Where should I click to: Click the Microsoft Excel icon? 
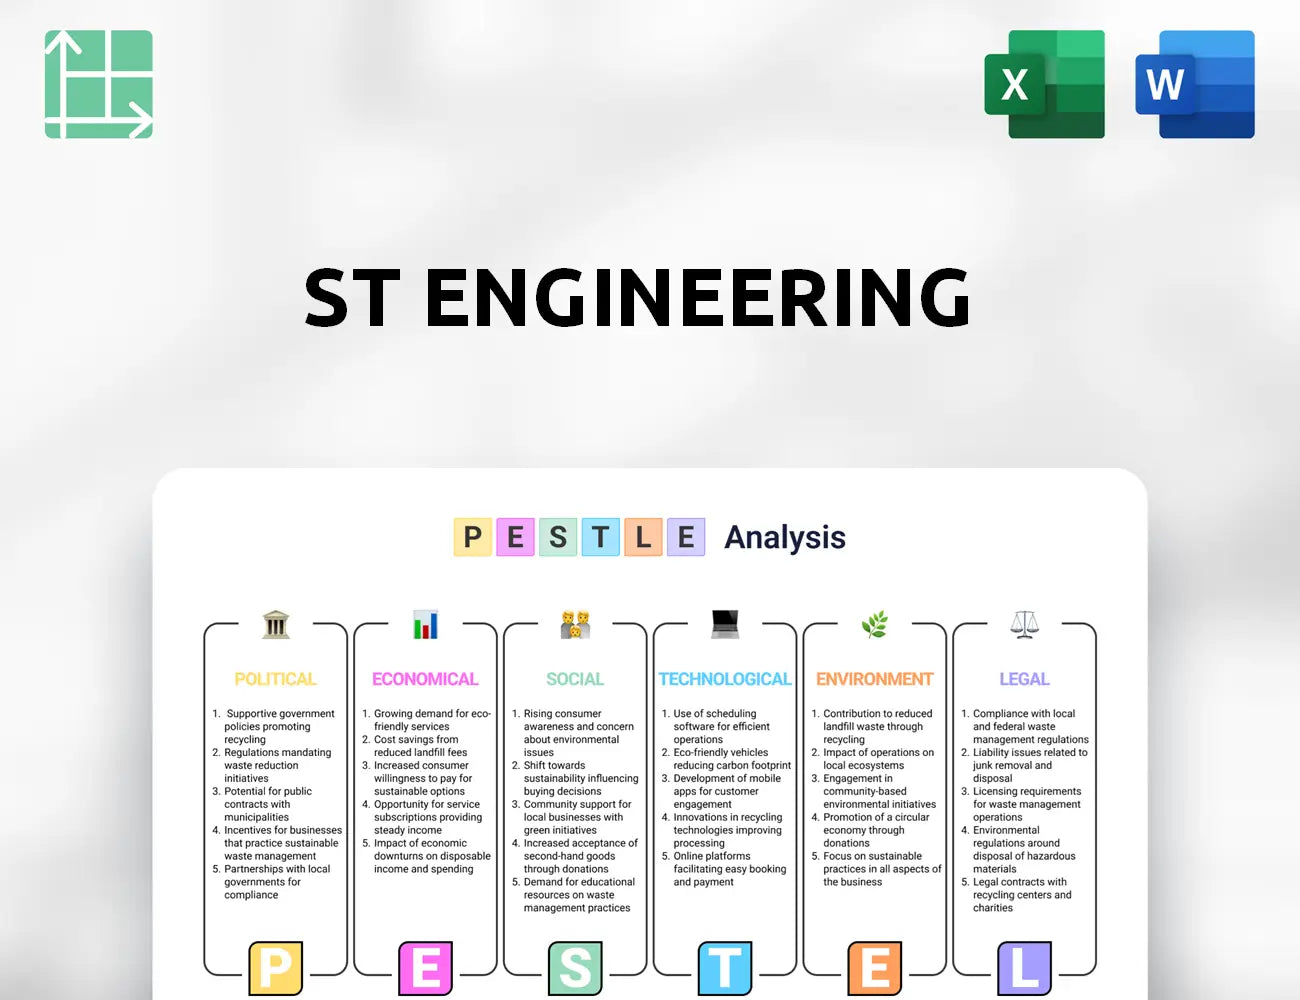pos(1045,84)
